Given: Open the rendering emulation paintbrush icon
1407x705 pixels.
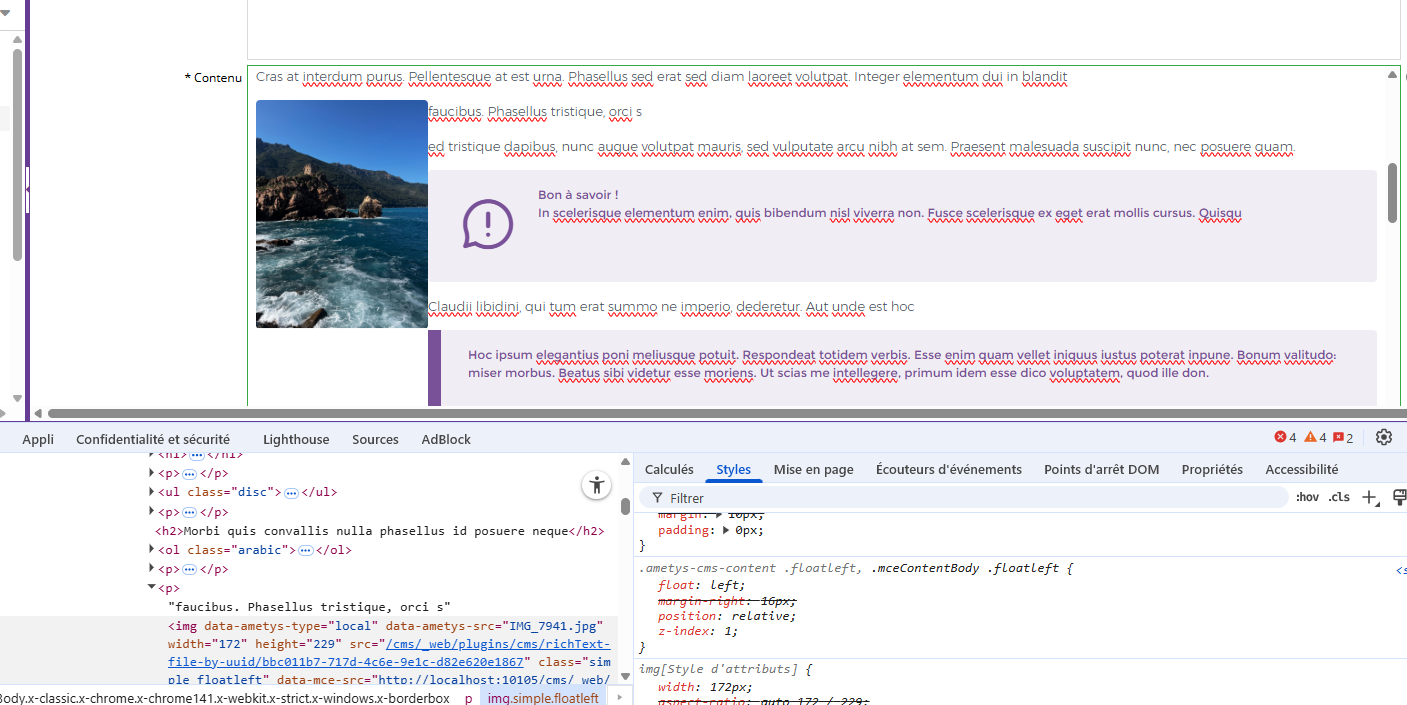Looking at the screenshot, I should 1399,497.
